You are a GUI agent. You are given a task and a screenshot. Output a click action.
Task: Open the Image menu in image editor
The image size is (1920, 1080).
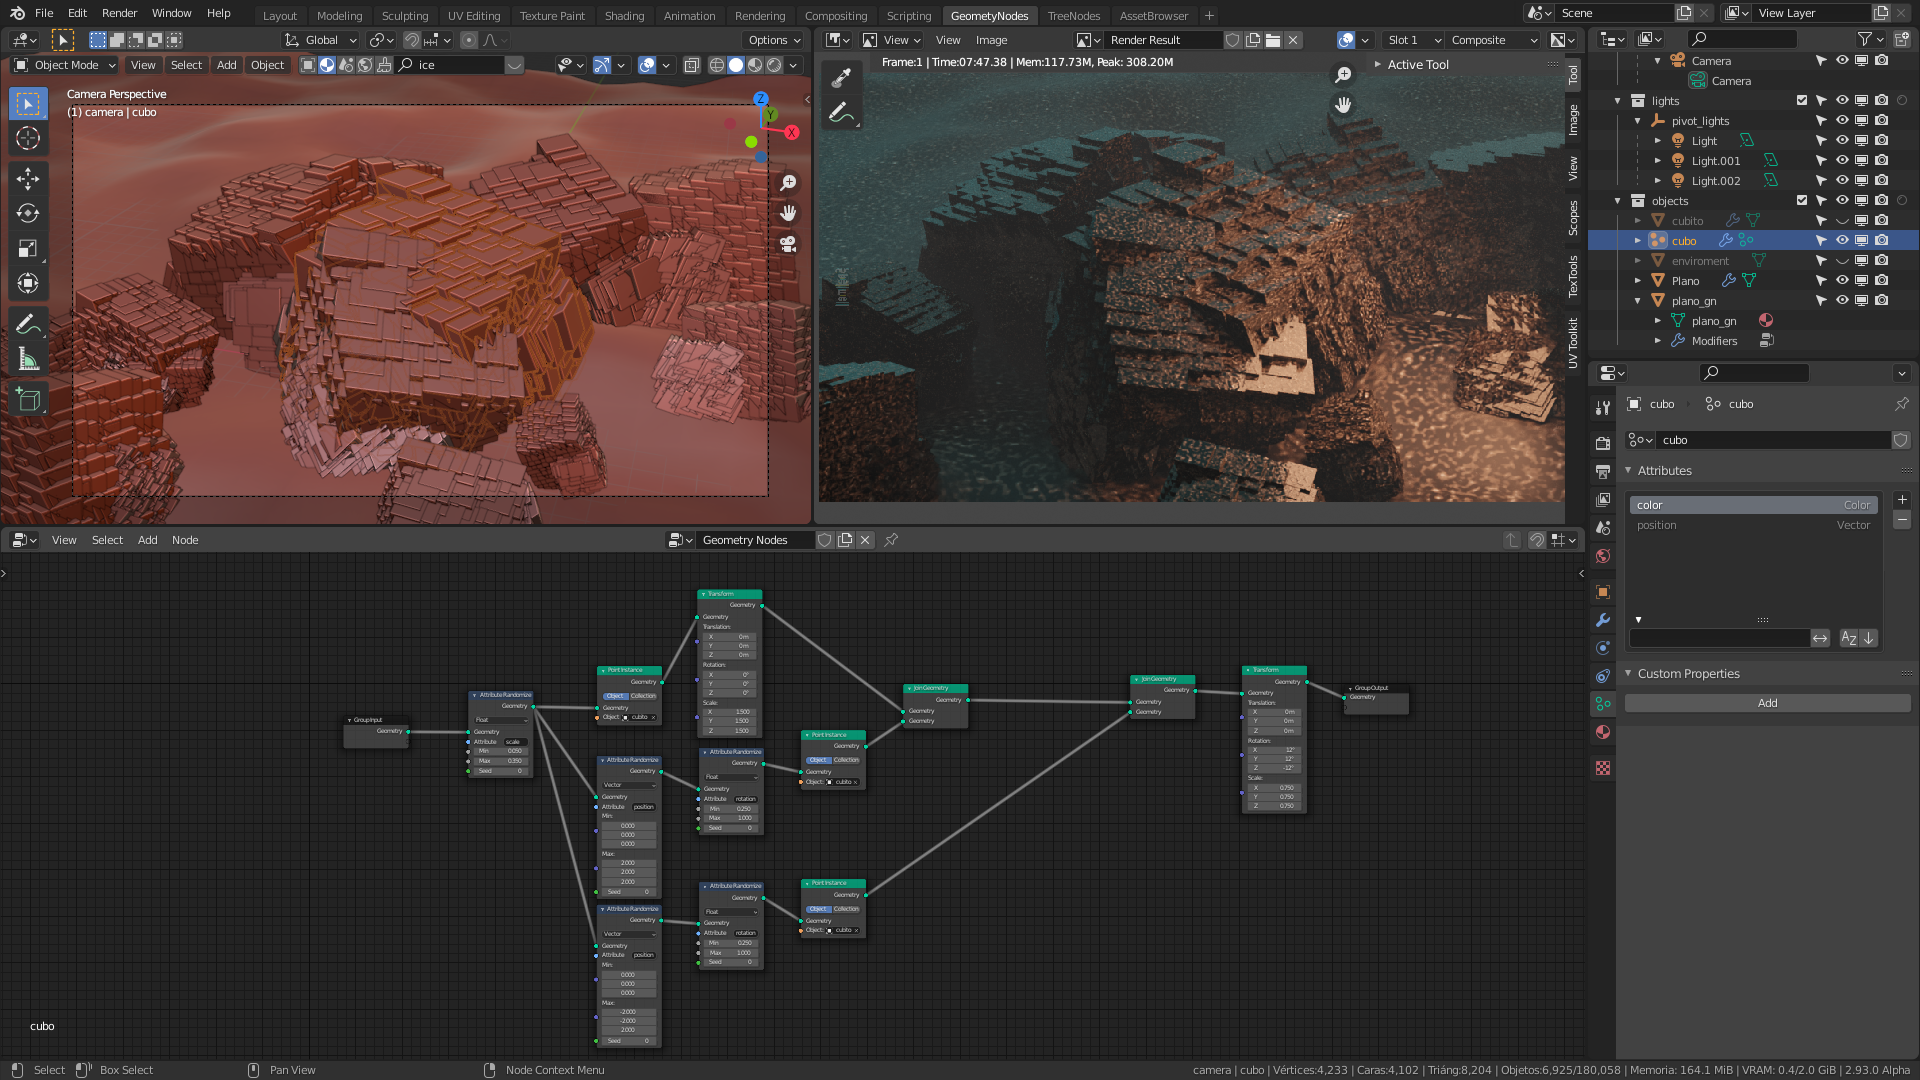coord(991,40)
